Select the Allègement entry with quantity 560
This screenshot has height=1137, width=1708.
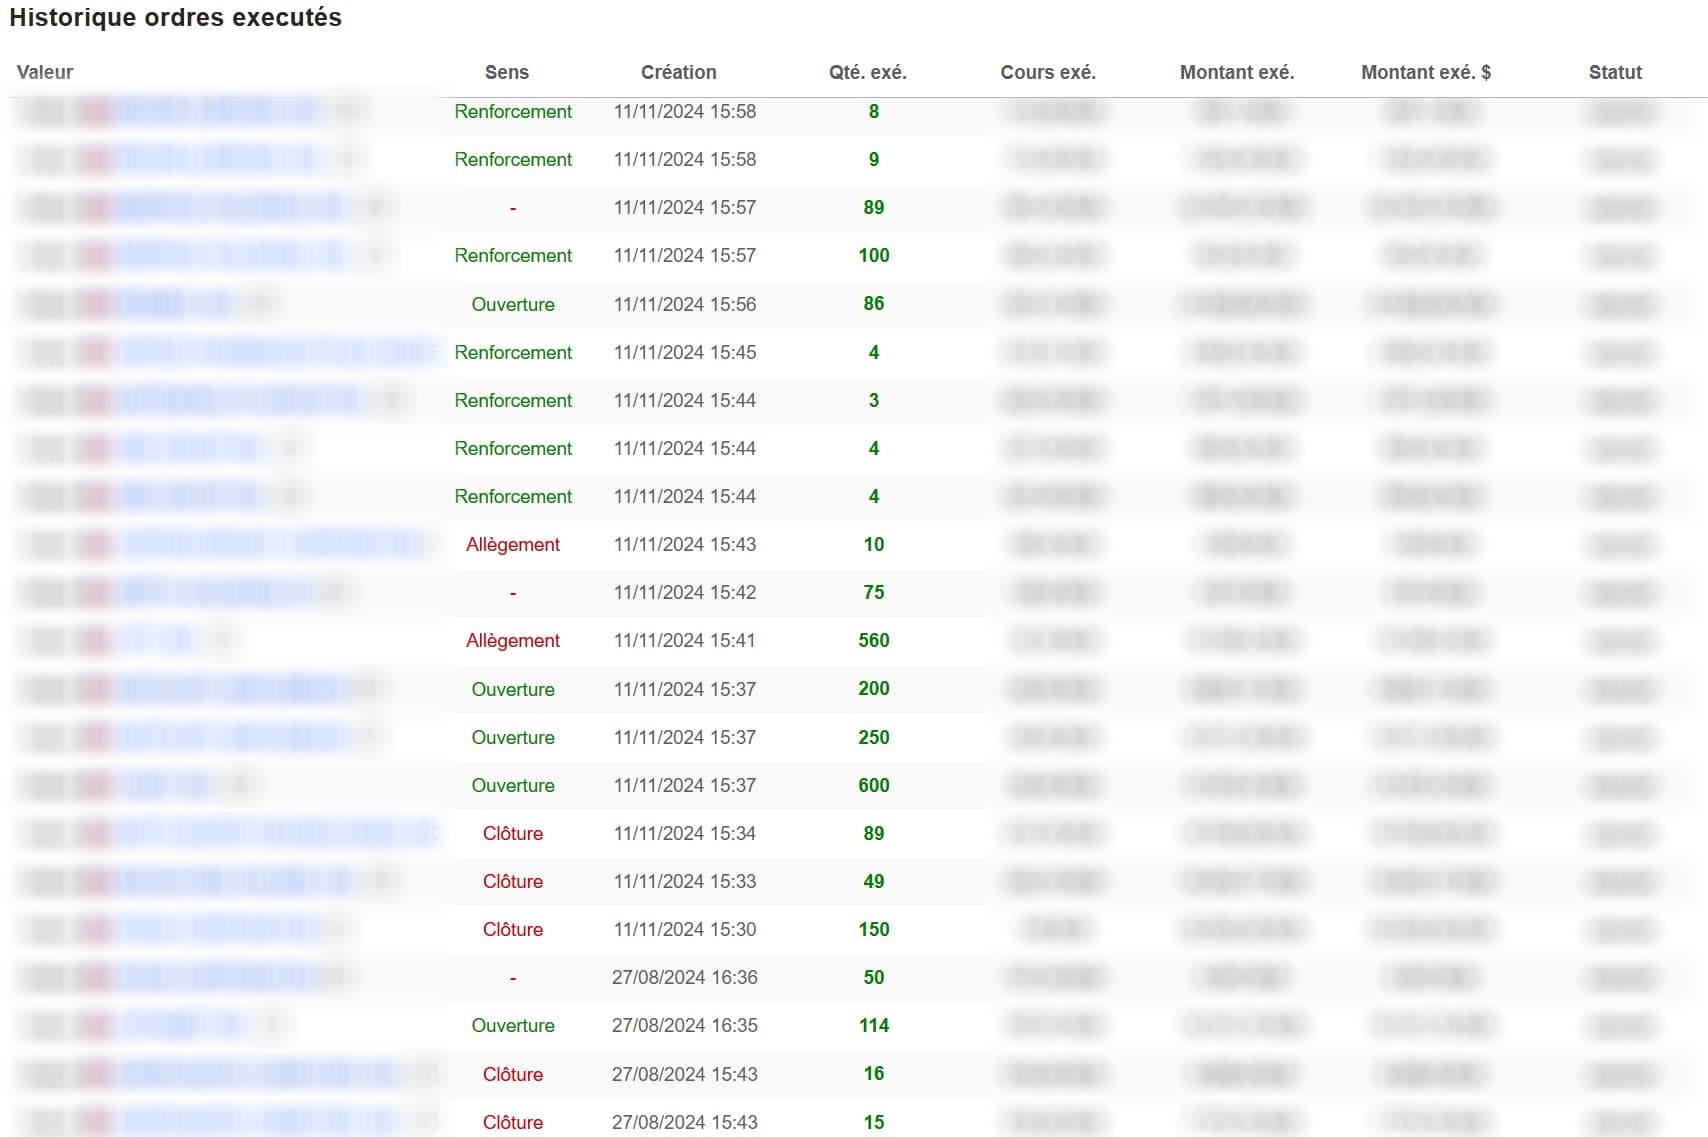(x=512, y=640)
